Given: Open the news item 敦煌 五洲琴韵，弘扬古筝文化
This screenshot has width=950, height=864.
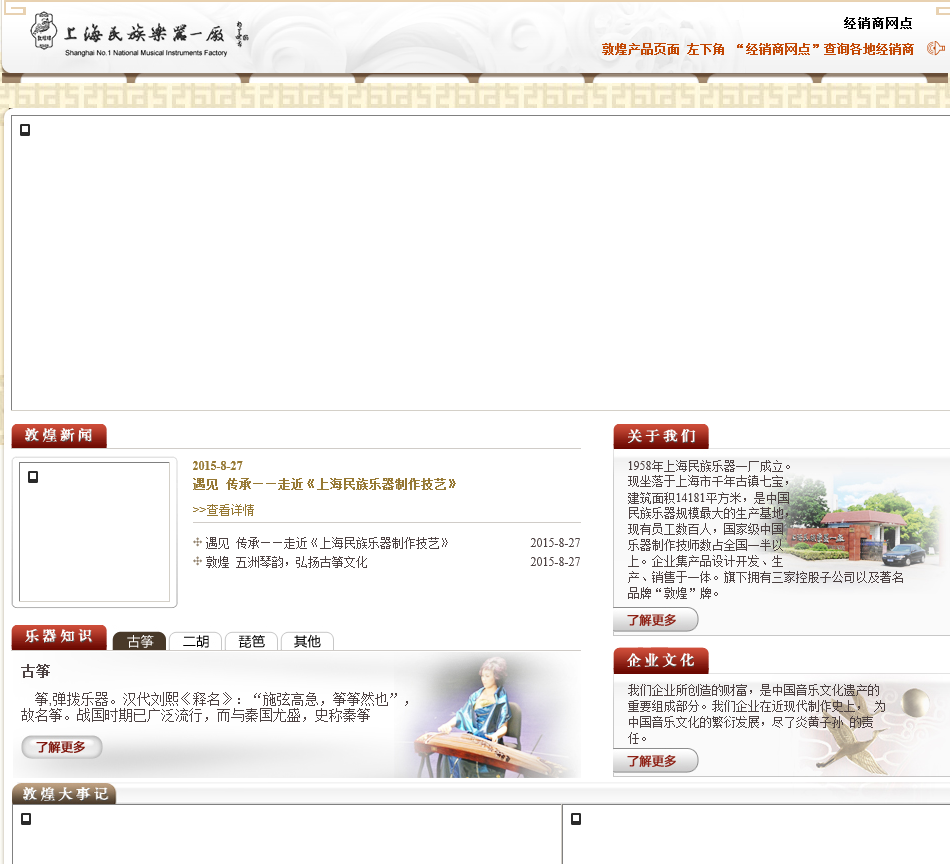Looking at the screenshot, I should (x=286, y=562).
